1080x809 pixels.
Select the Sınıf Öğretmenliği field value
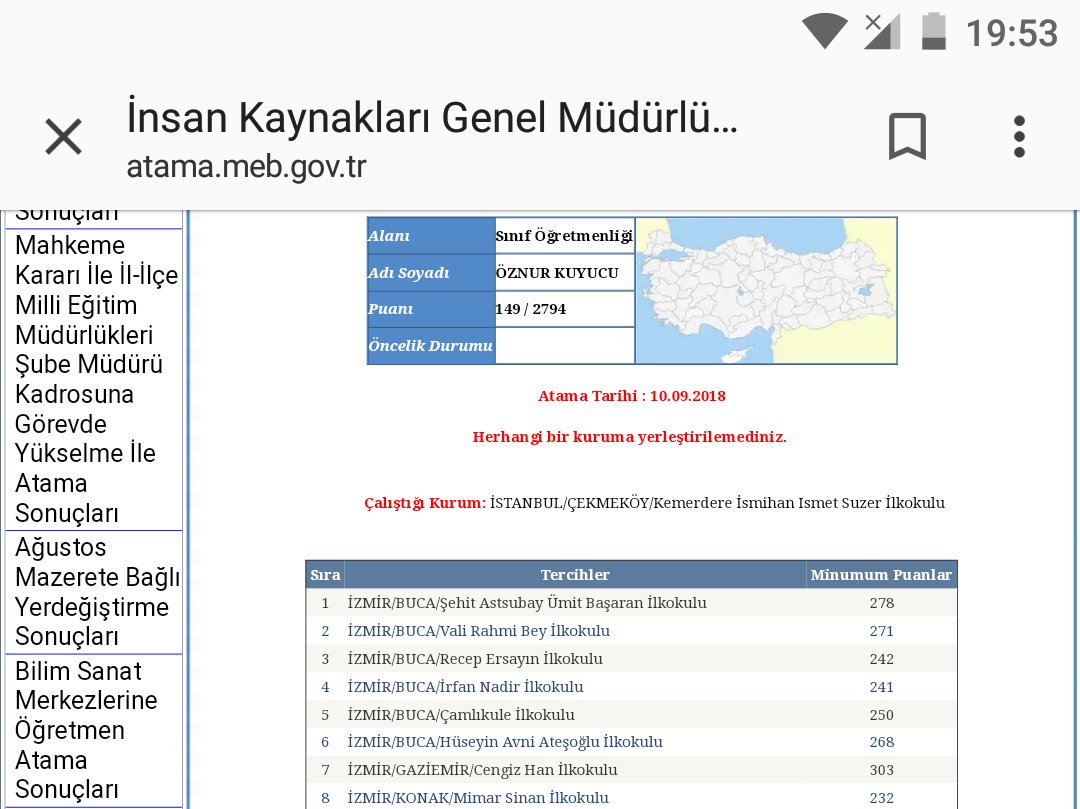pos(564,236)
